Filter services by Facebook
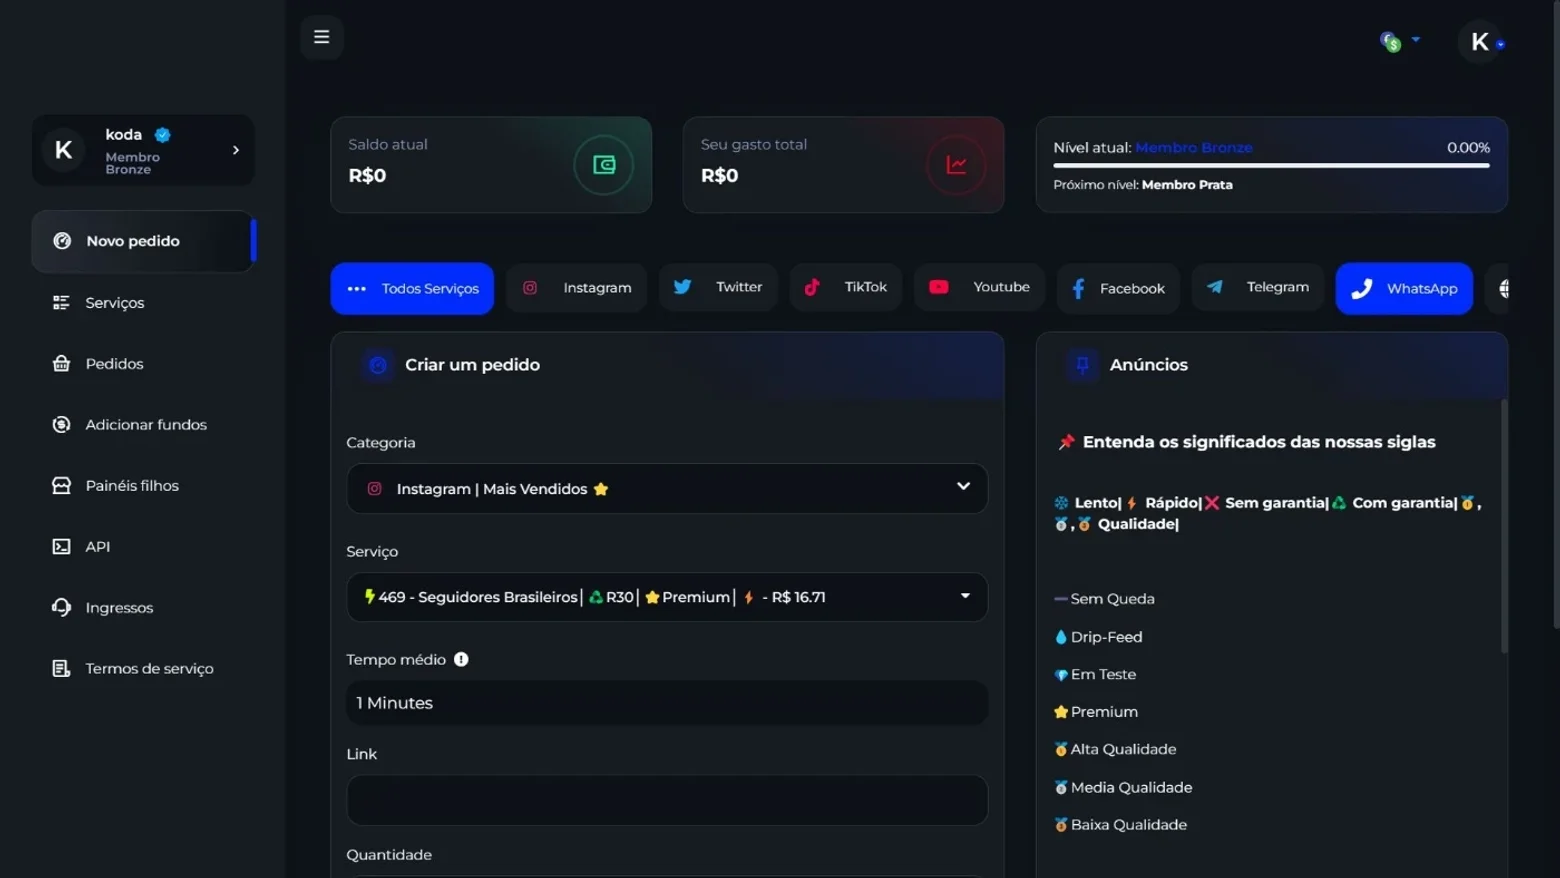 (1118, 288)
